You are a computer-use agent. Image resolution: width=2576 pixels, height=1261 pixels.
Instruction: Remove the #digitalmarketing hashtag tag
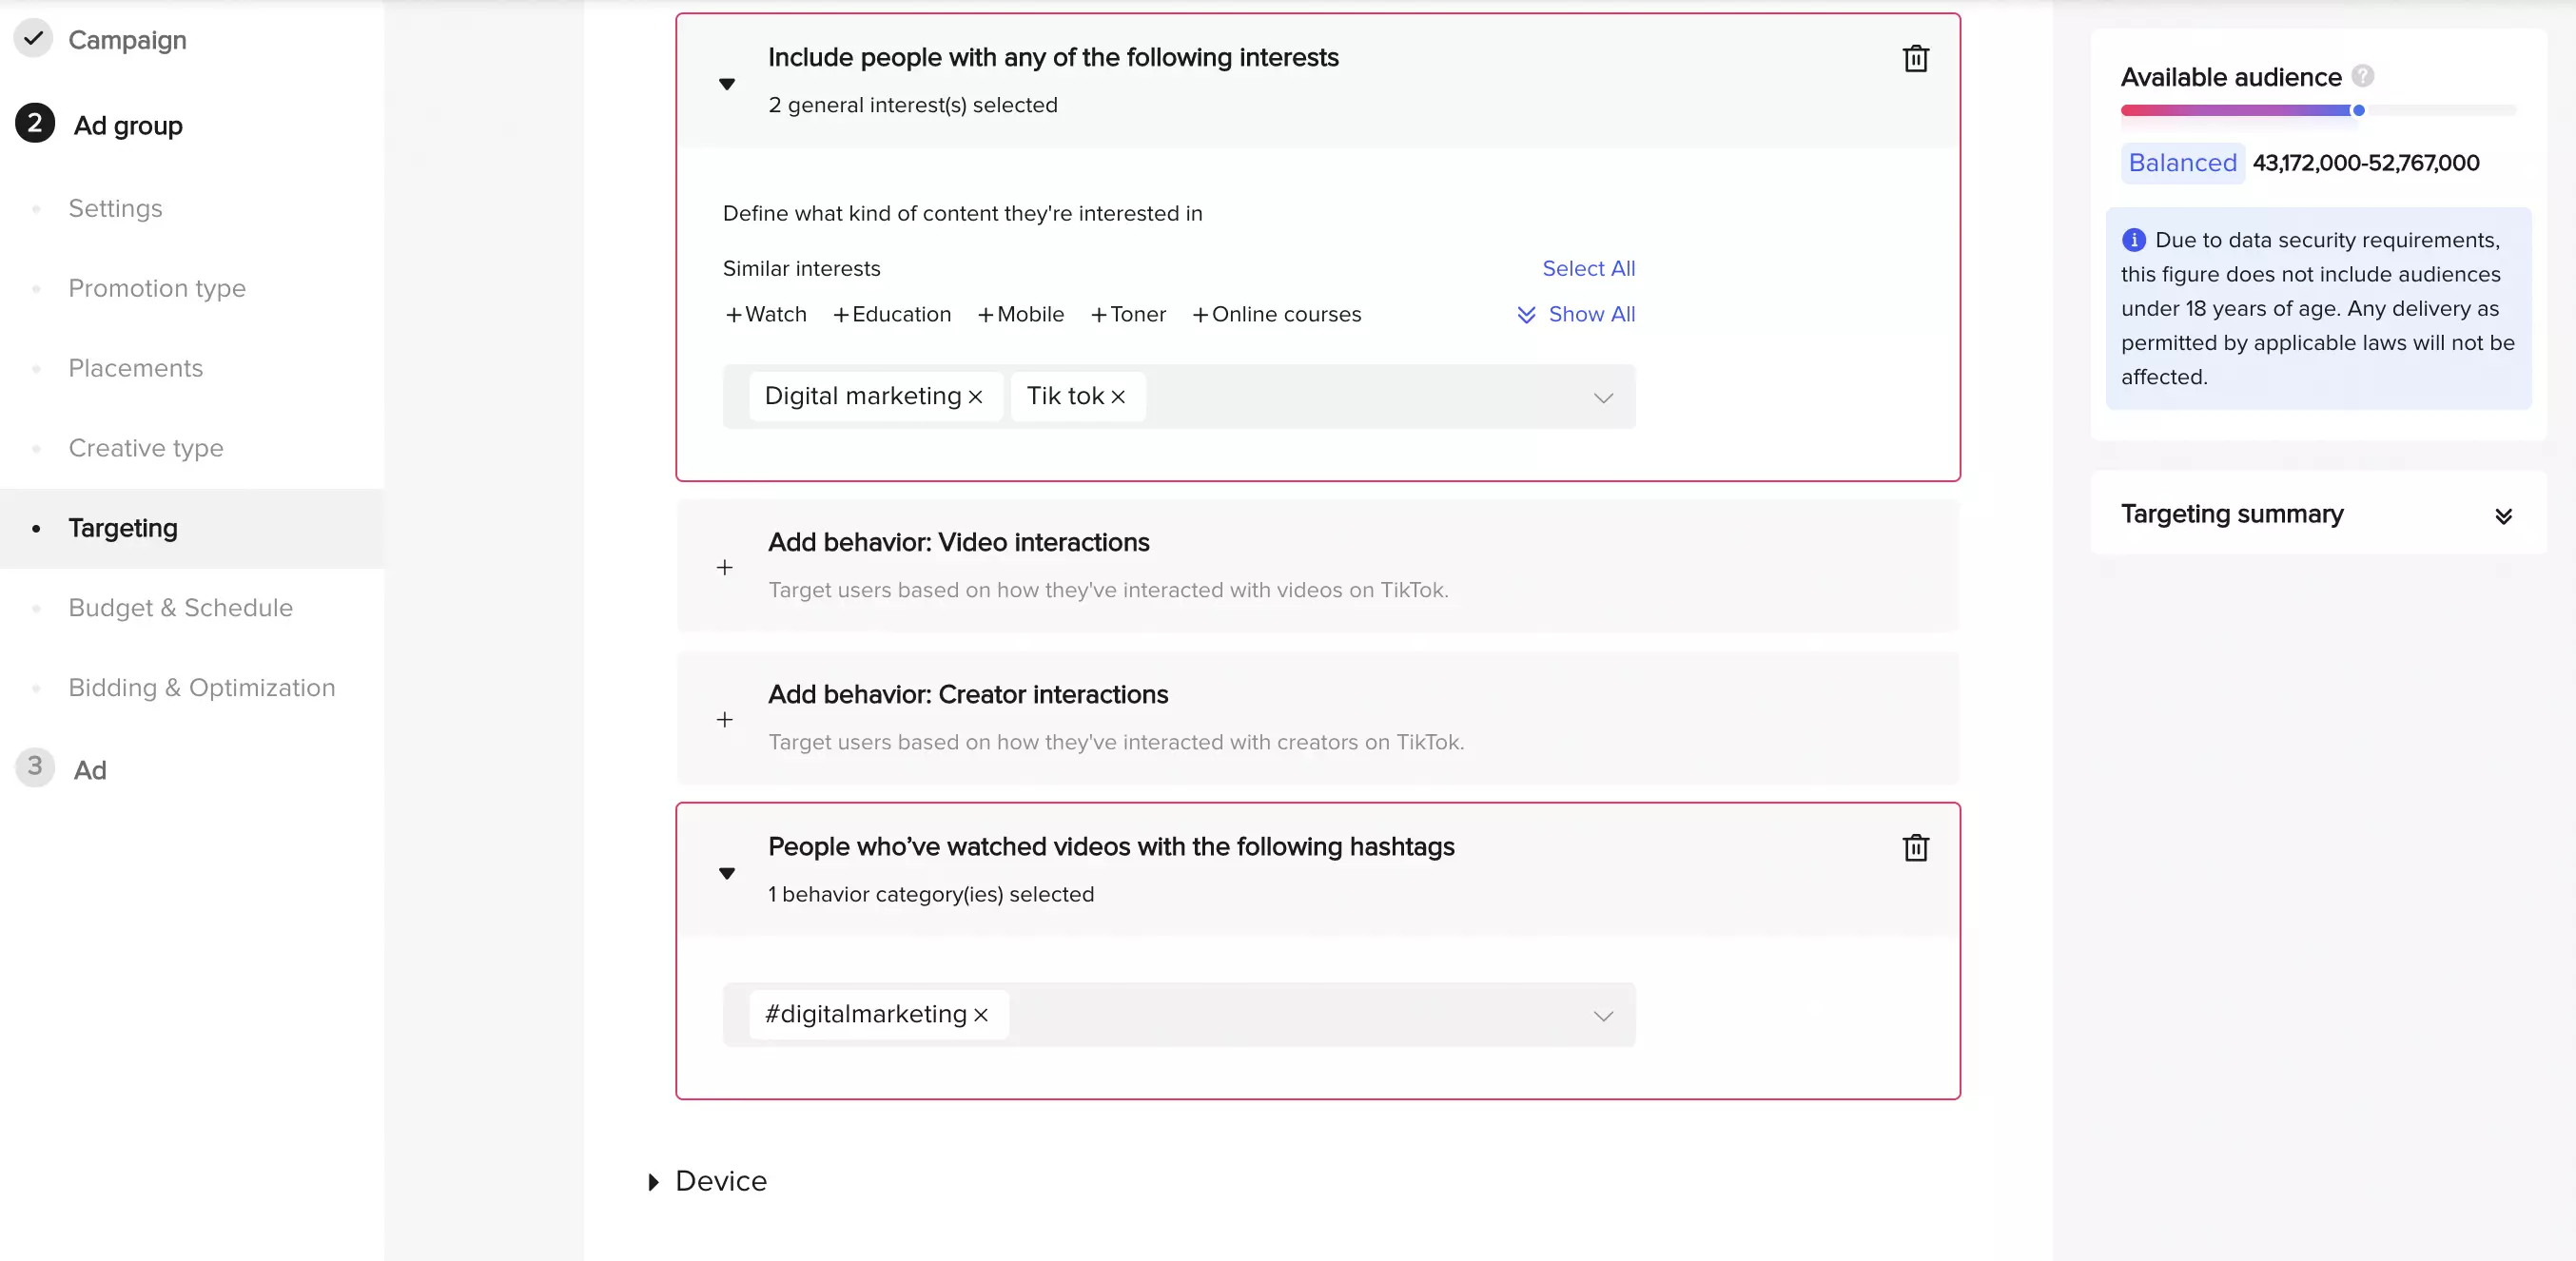coord(979,1014)
